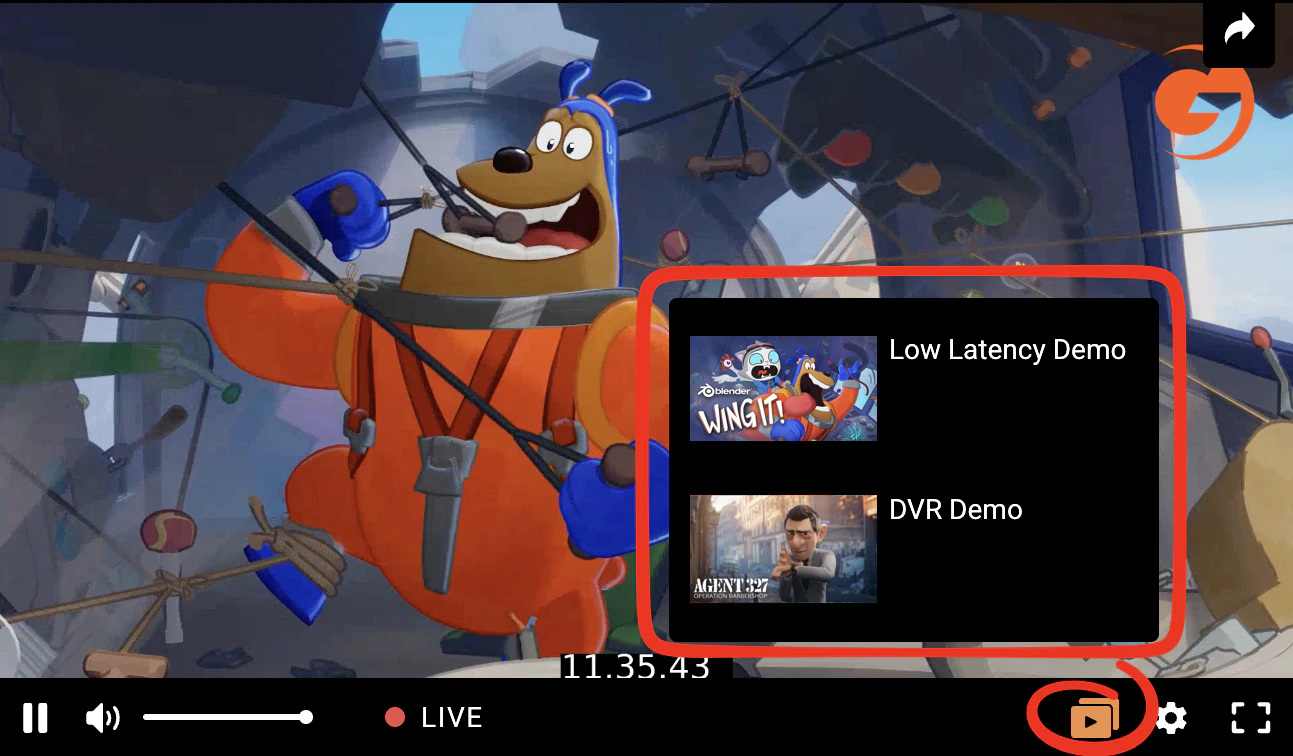Pause the live stream playback
The width and height of the screenshot is (1293, 756).
coord(35,717)
